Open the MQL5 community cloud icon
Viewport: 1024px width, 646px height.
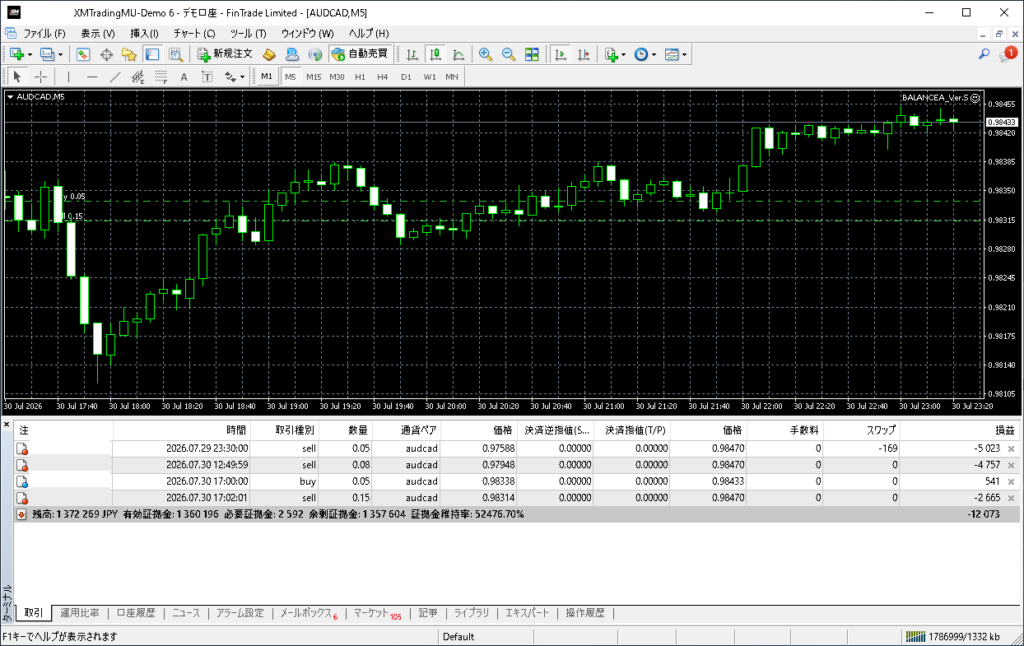click(292, 54)
